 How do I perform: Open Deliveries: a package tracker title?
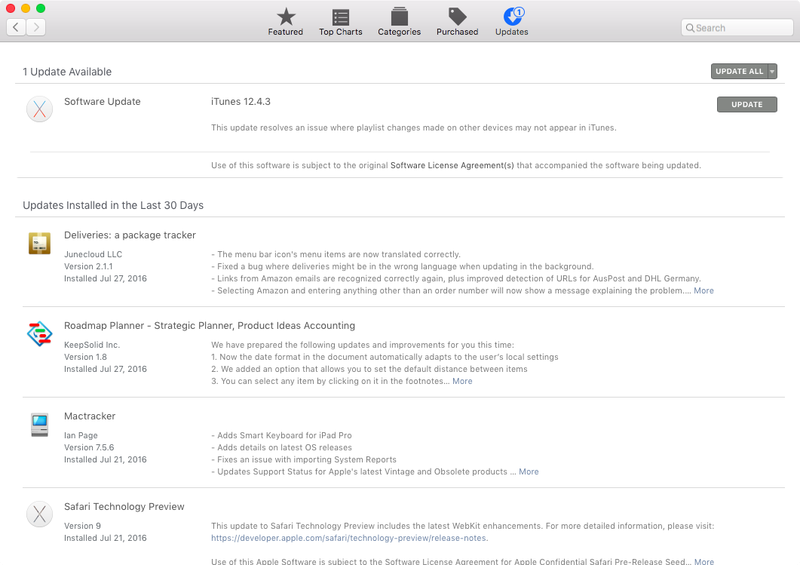(130, 235)
